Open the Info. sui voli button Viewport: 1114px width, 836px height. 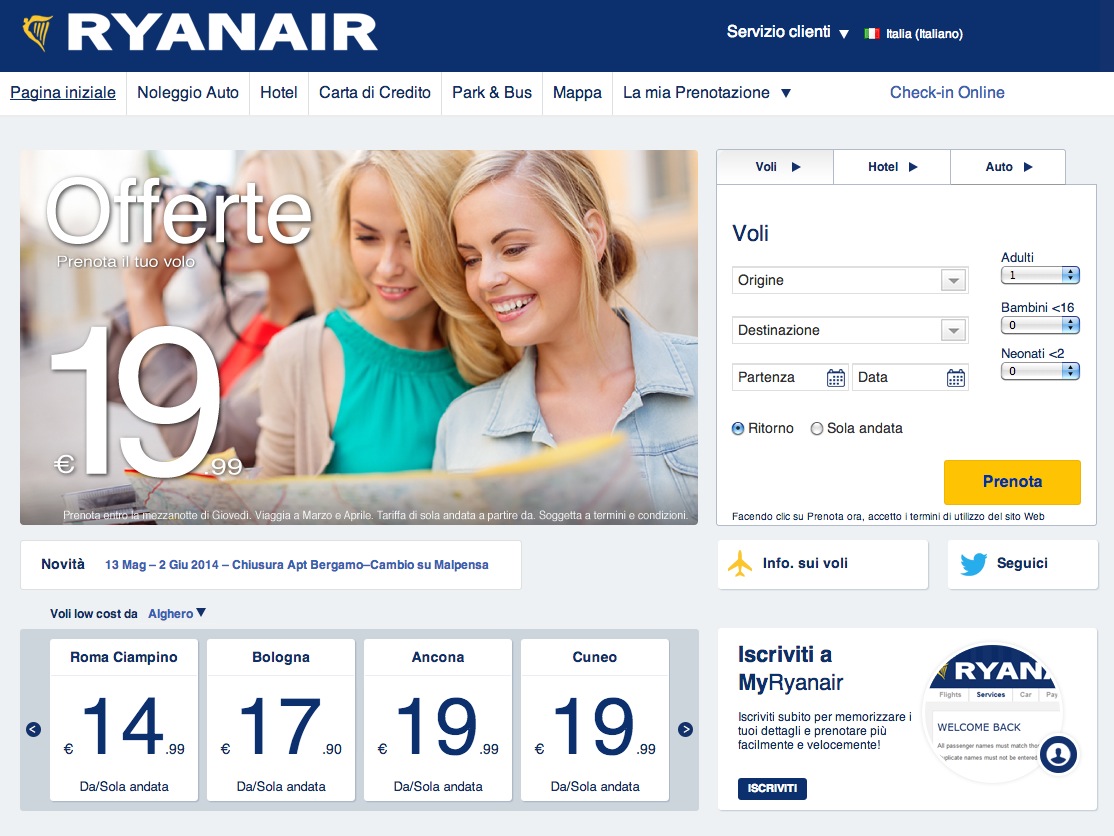click(823, 564)
